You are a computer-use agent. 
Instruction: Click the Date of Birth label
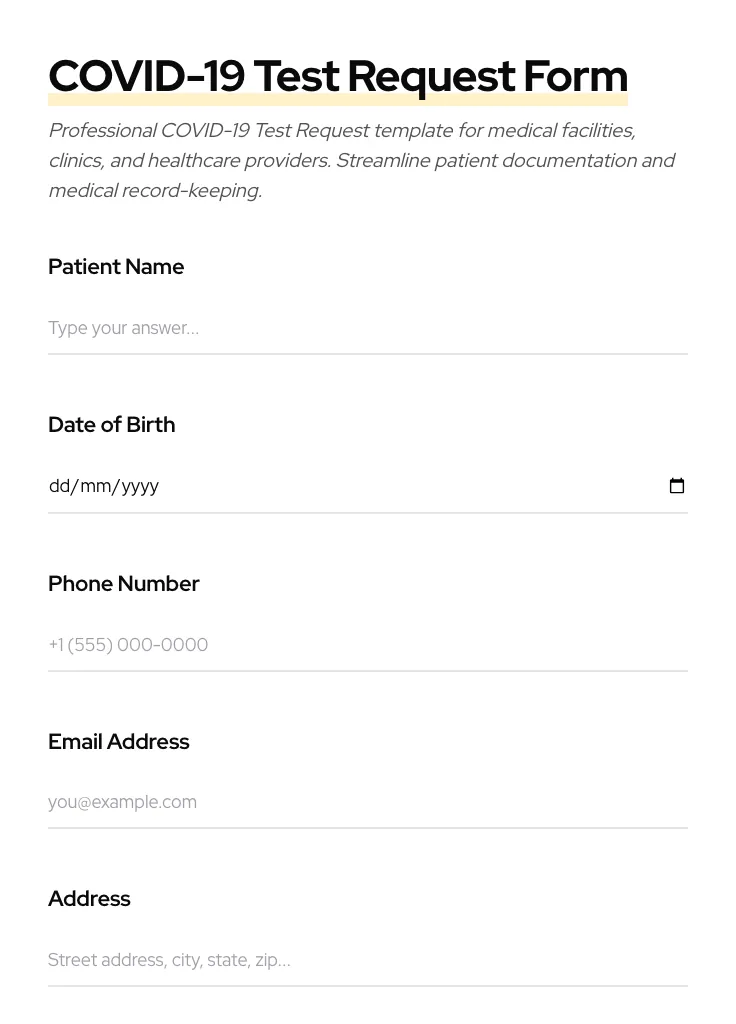click(x=111, y=425)
